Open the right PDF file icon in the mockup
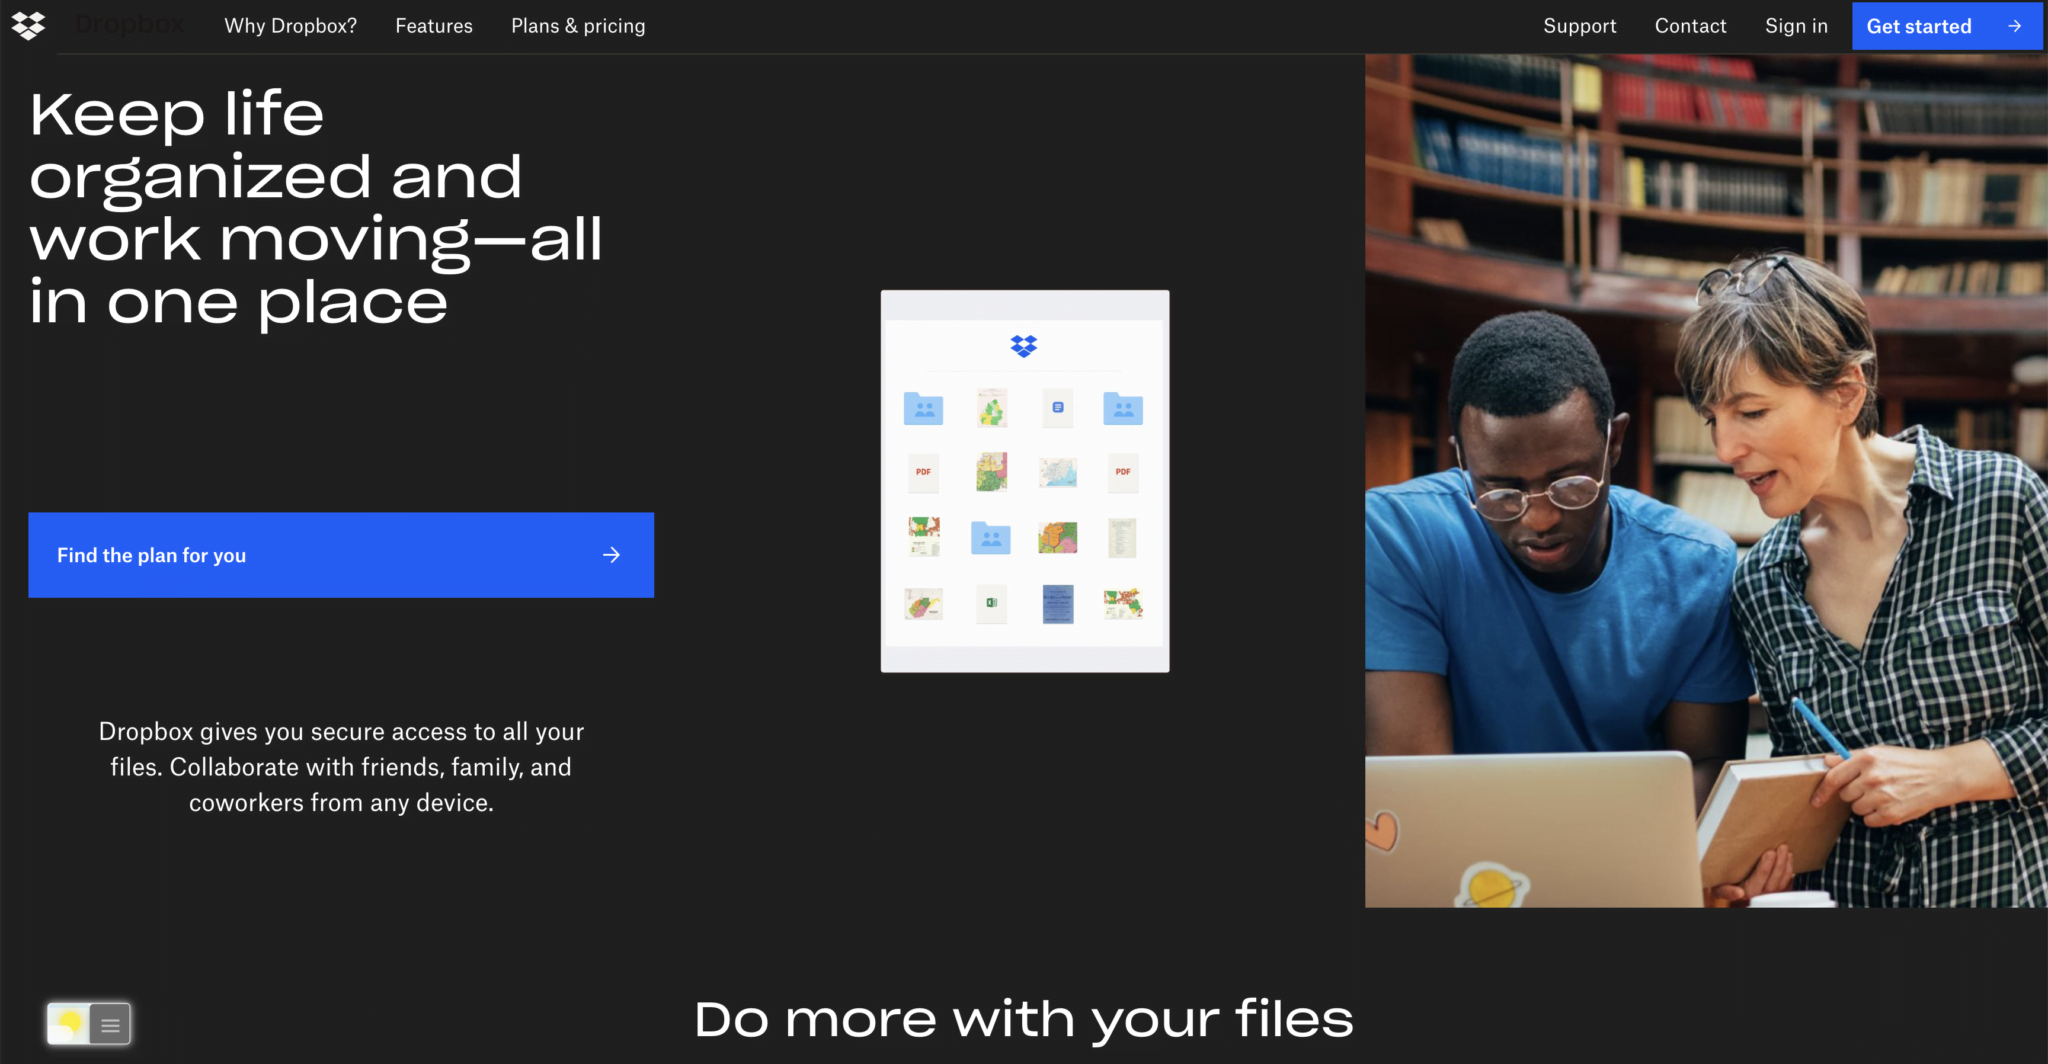 [1123, 473]
